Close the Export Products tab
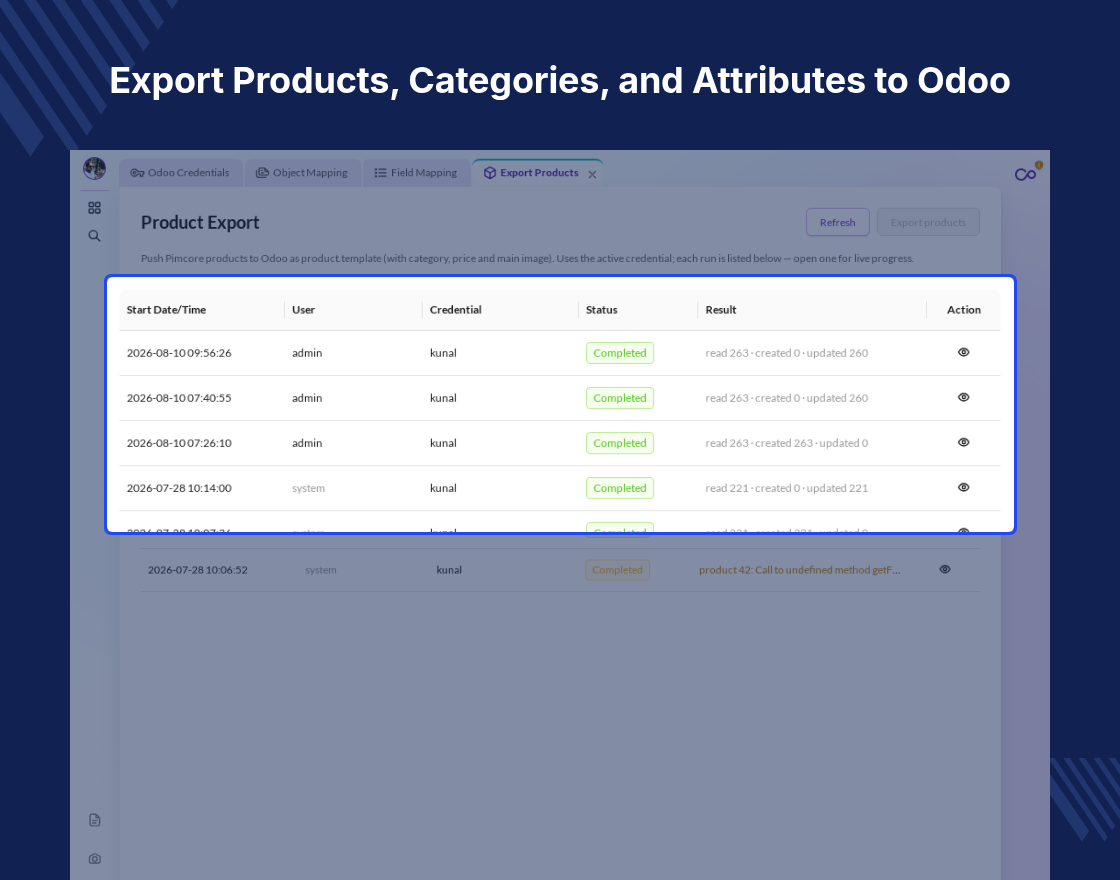 [x=592, y=174]
